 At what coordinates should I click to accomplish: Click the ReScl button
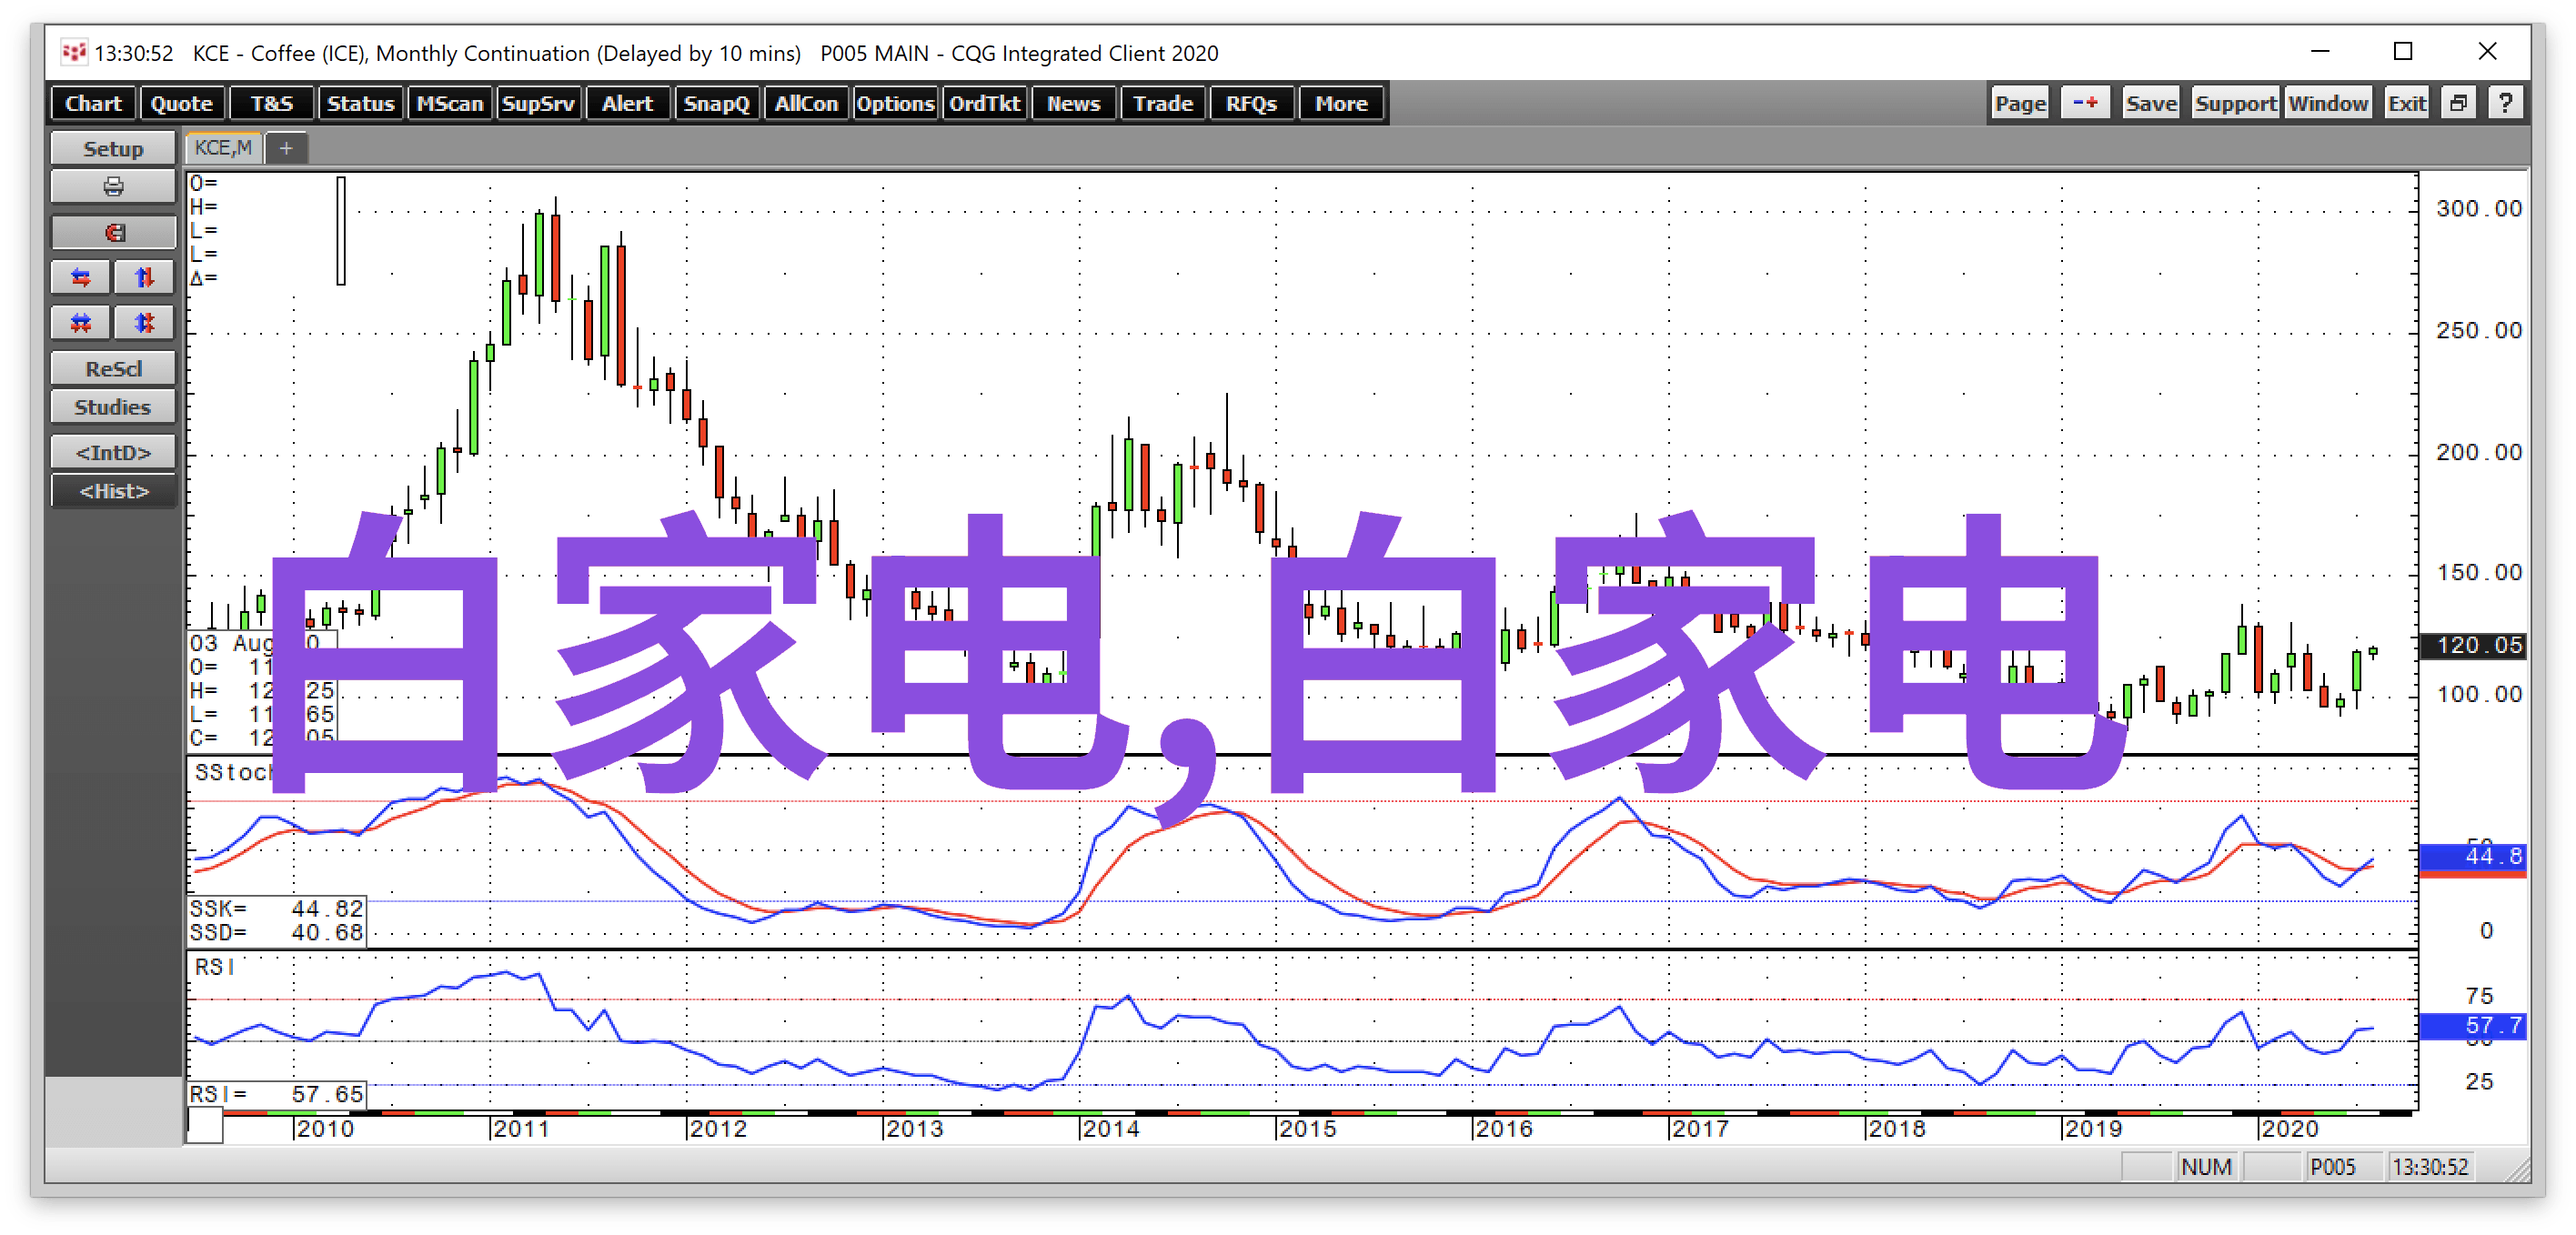point(113,369)
